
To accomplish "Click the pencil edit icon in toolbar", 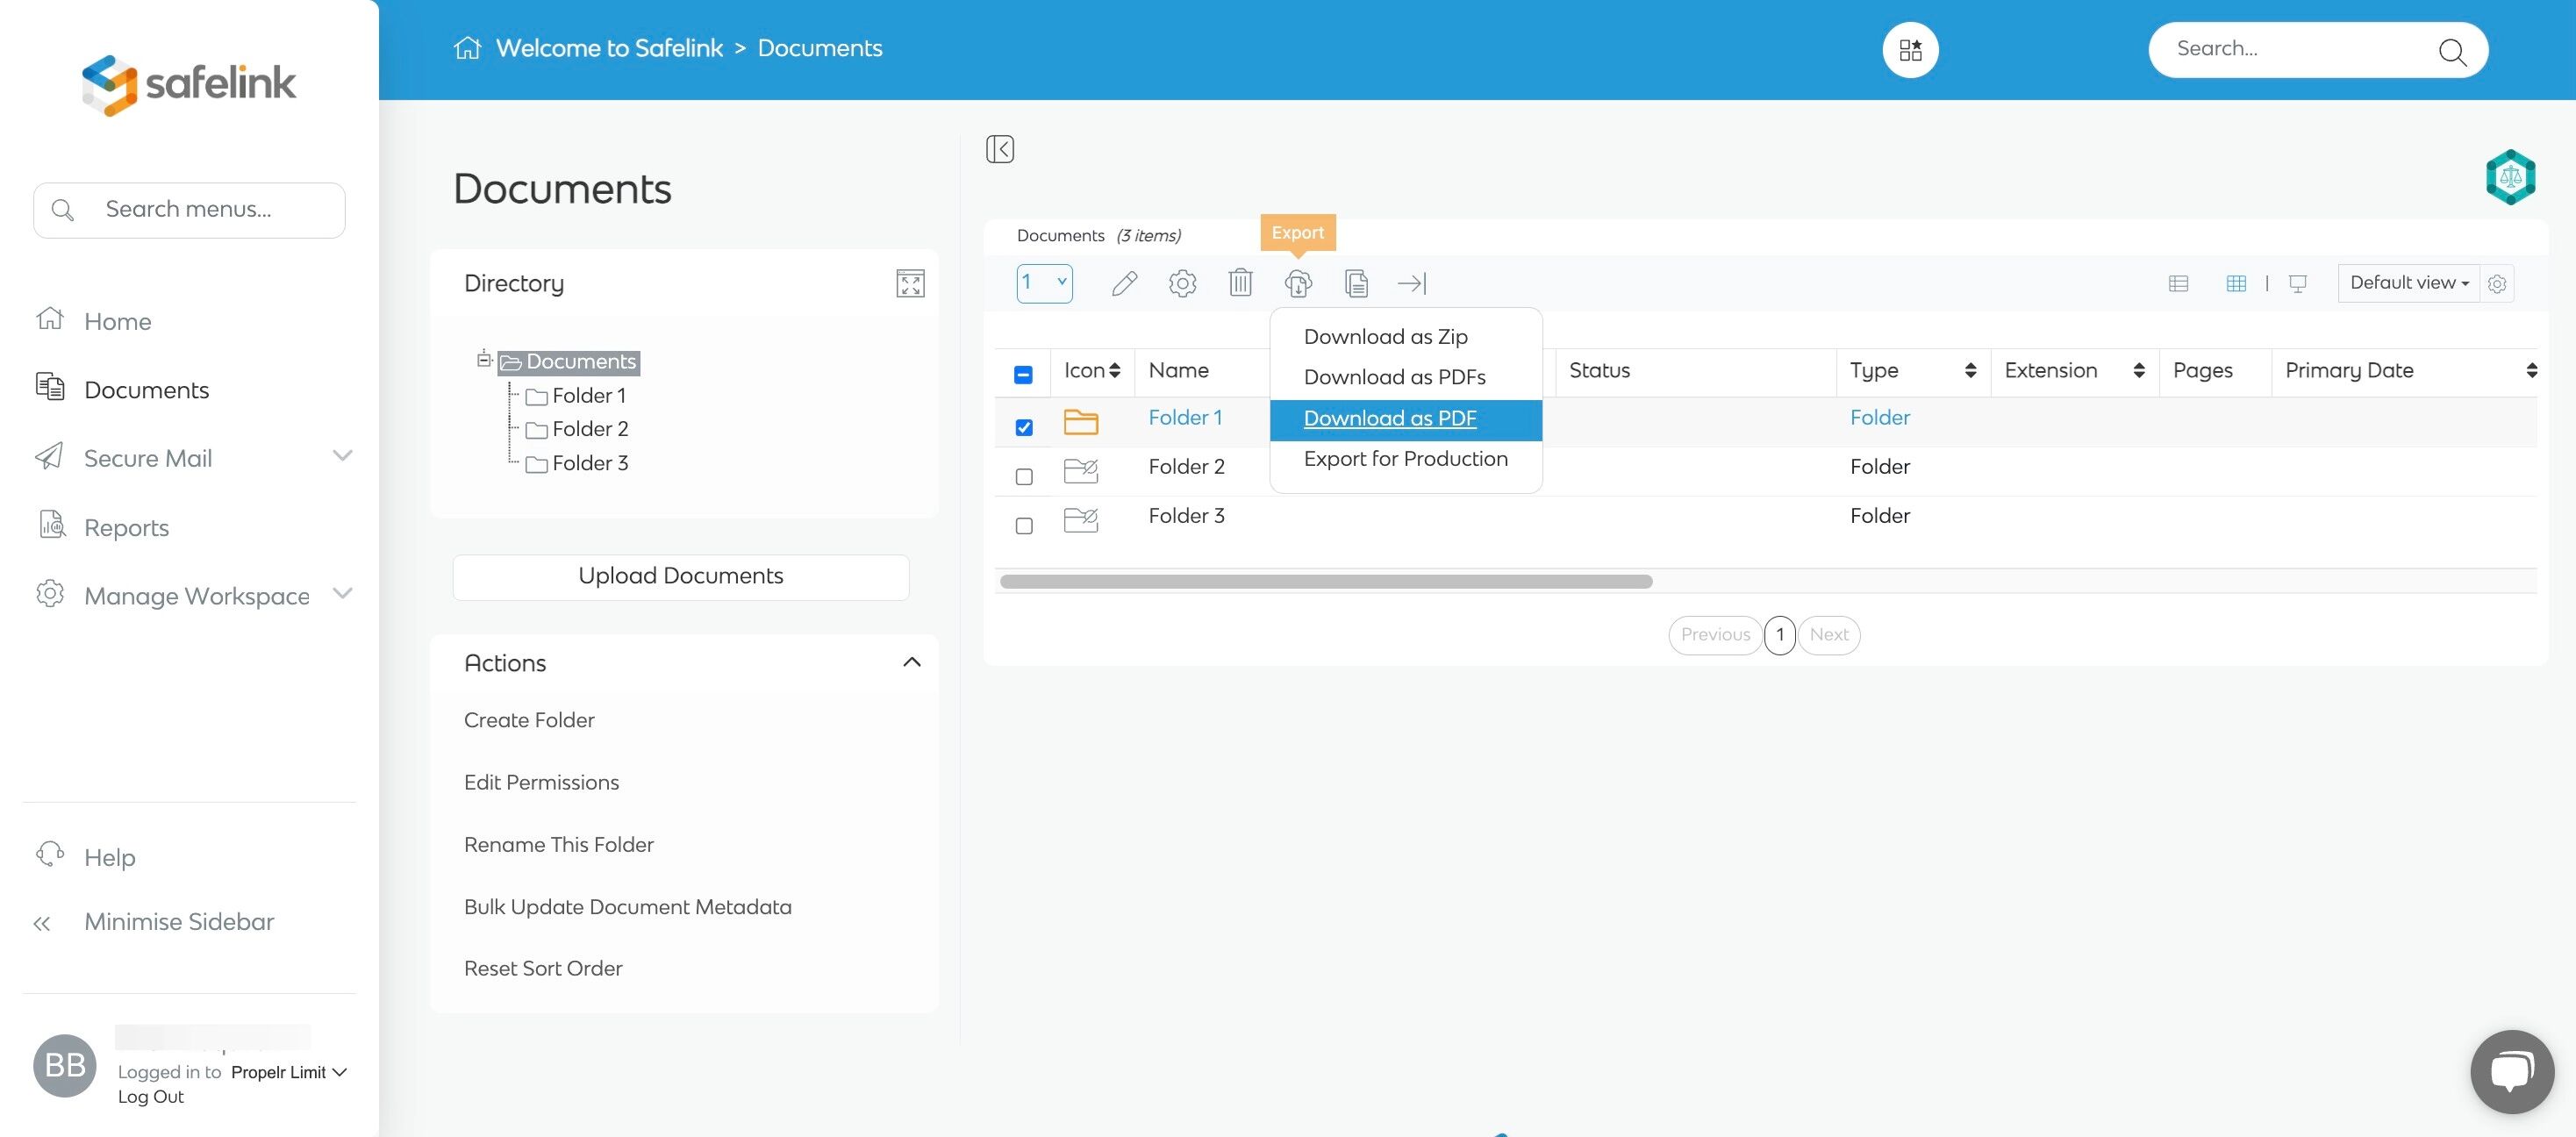I will point(1124,284).
